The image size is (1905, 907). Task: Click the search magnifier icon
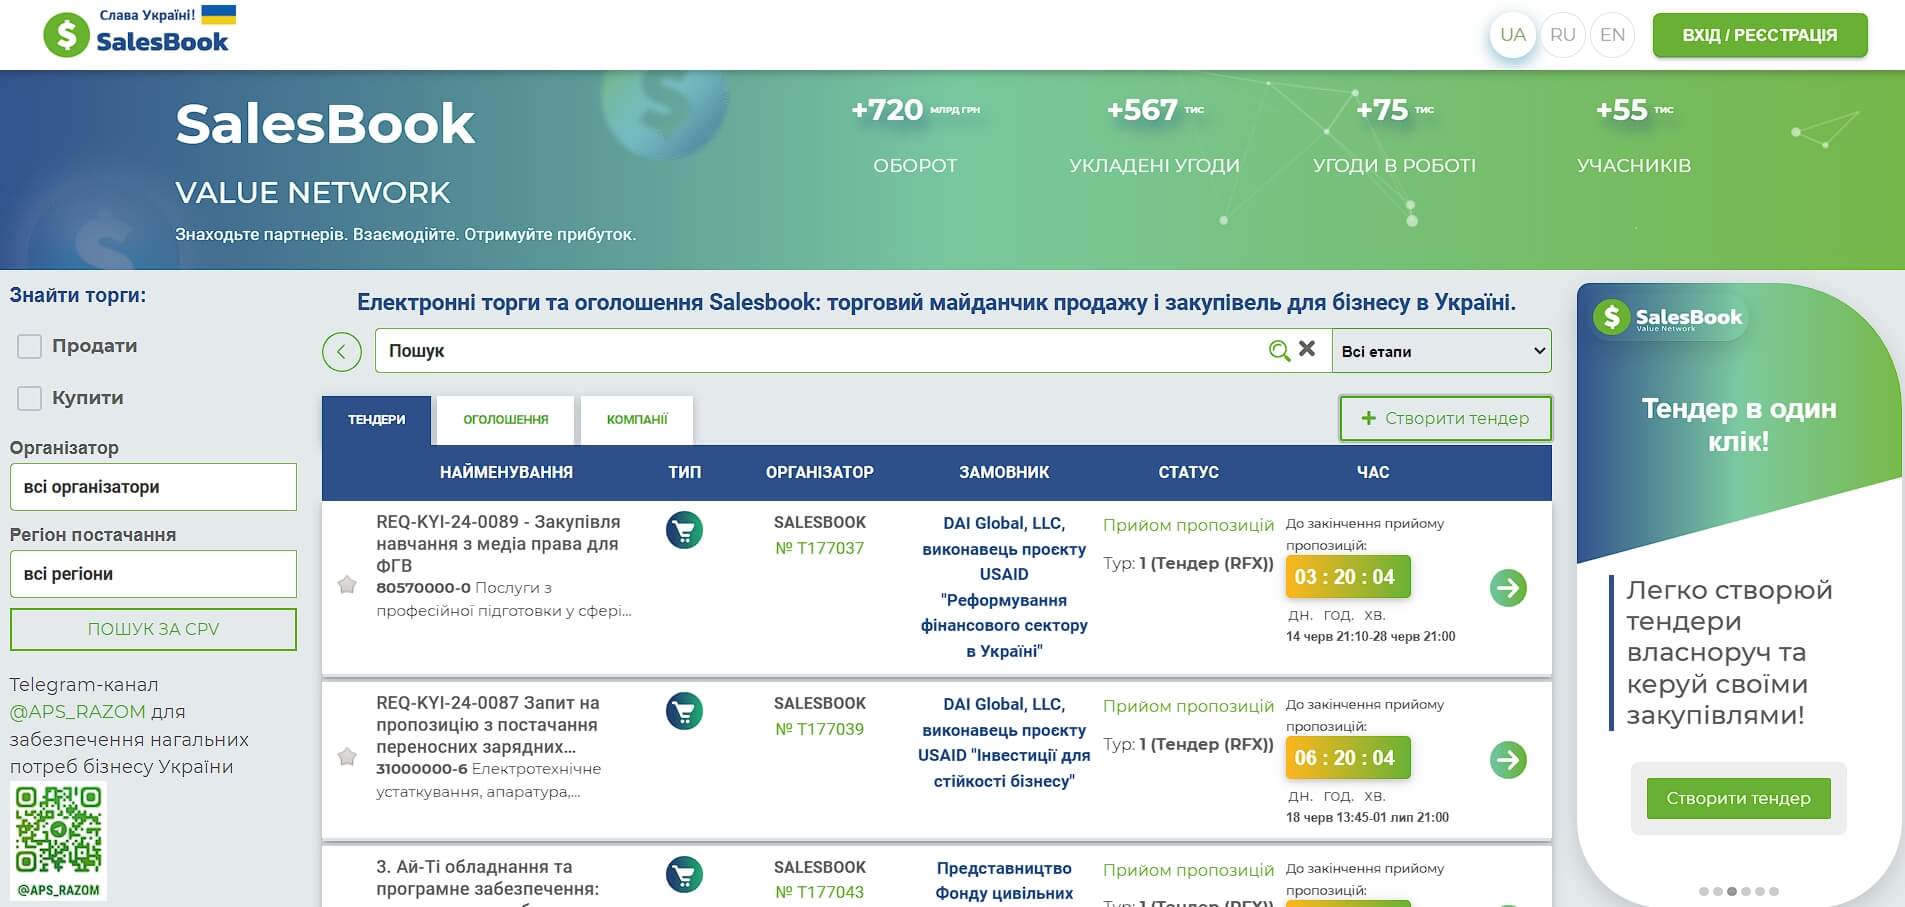(1278, 350)
